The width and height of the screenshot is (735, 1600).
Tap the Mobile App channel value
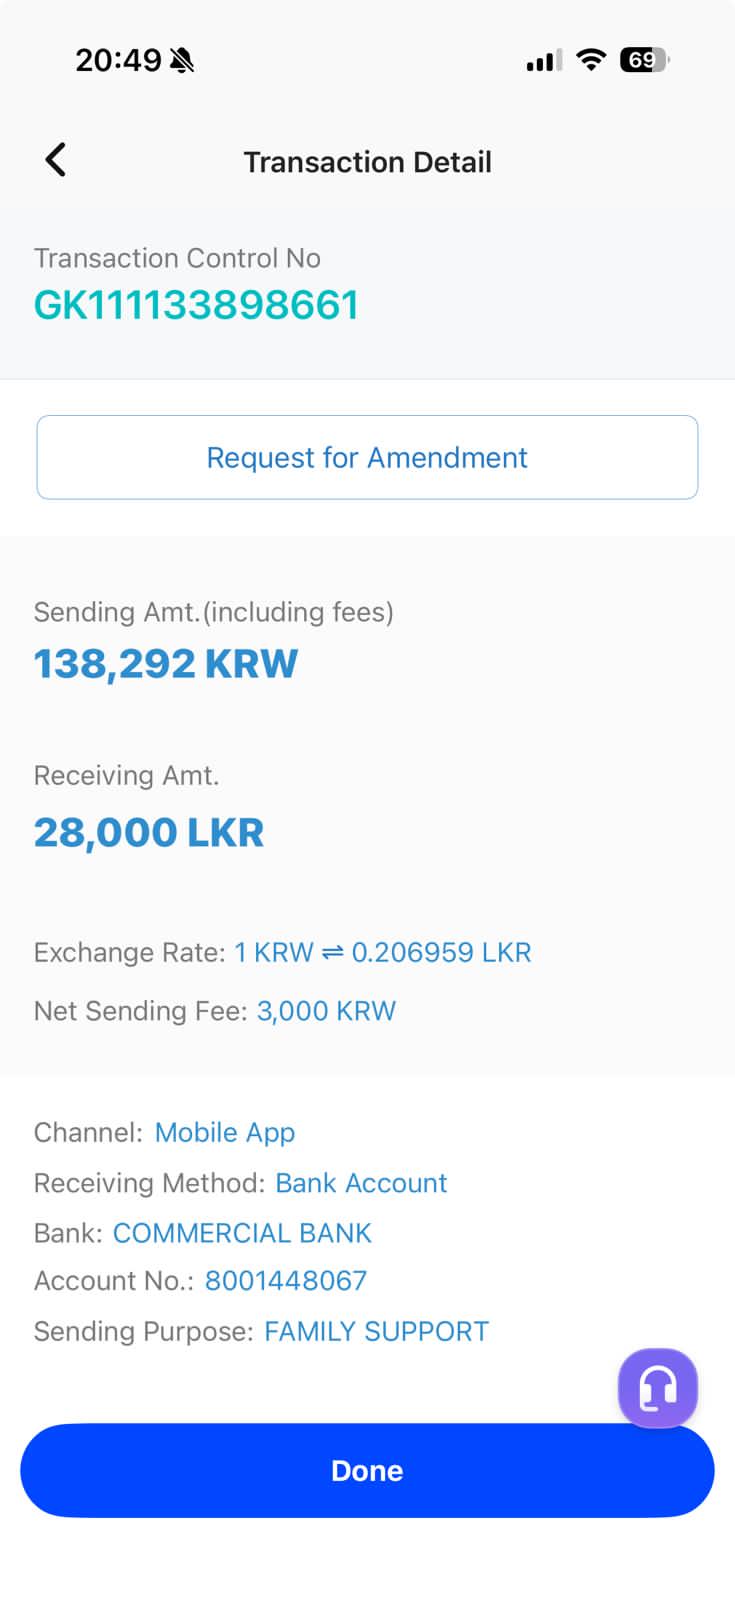(x=225, y=1133)
